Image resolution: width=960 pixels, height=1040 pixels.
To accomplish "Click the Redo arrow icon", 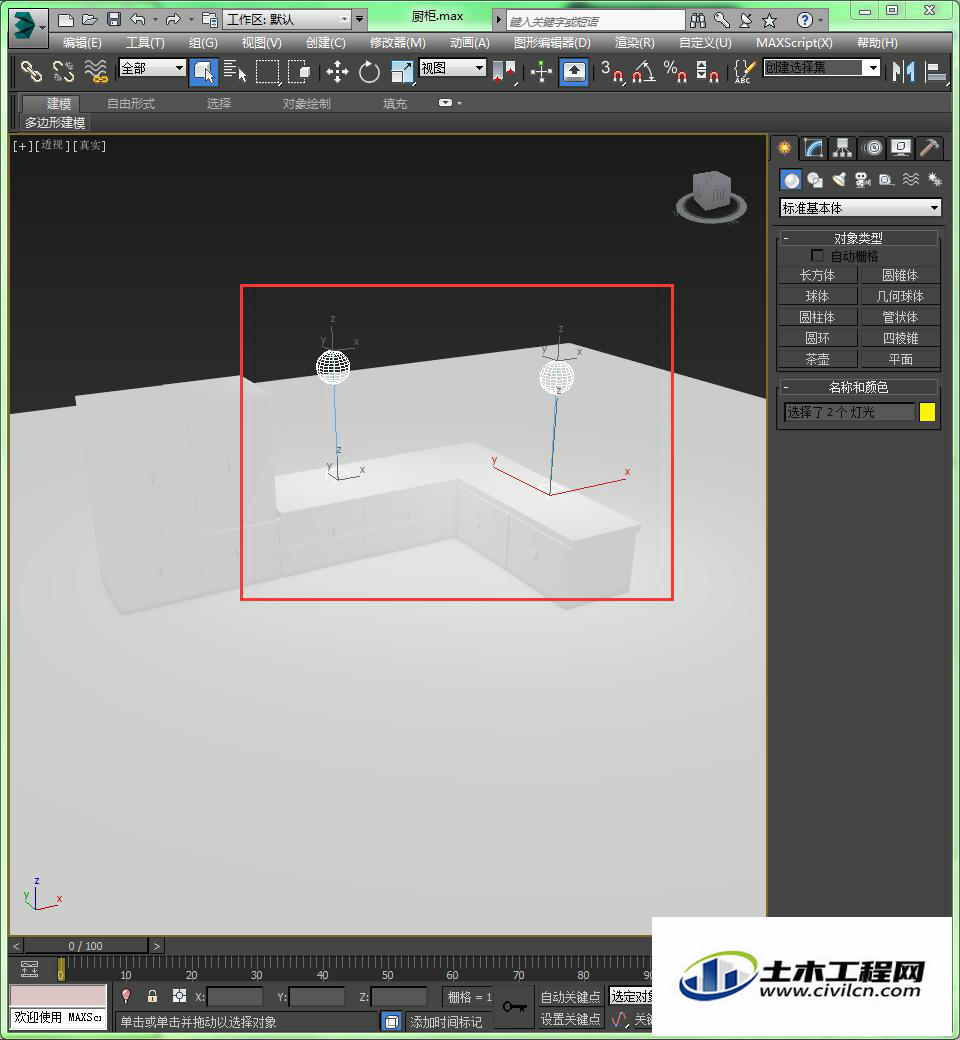I will click(173, 20).
